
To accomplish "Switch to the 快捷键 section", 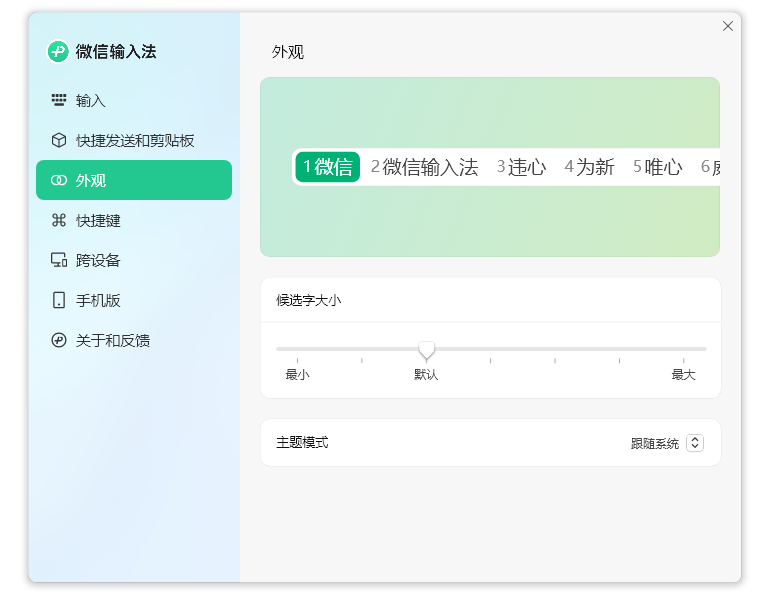I will (98, 220).
